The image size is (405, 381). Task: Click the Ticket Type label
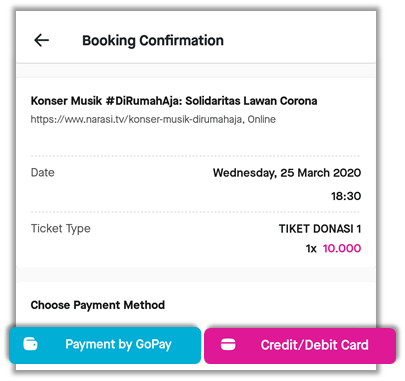coord(61,229)
